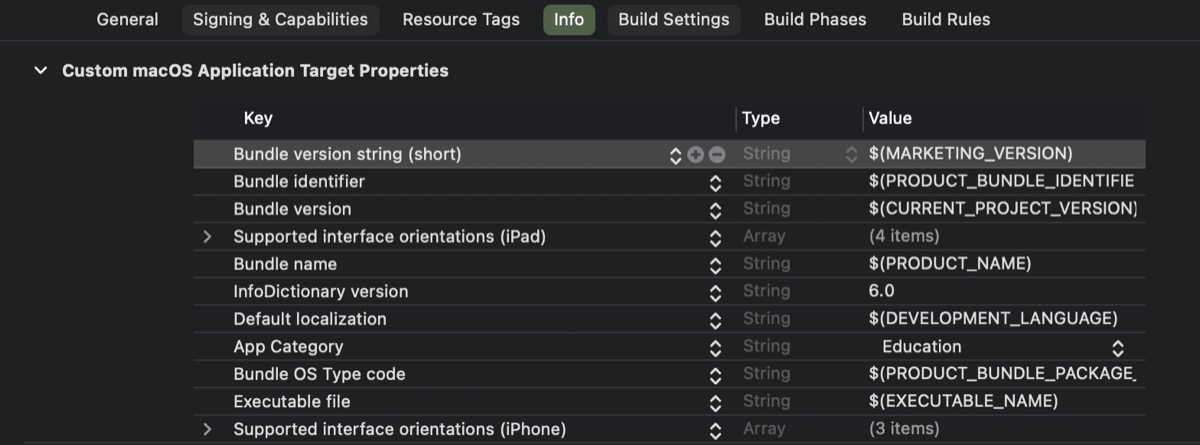Go to the Build Phases tab

[815, 19]
